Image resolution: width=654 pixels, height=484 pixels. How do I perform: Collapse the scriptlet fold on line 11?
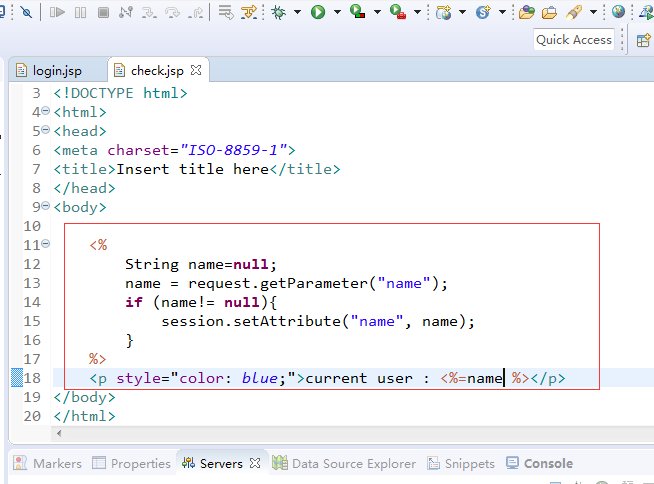click(x=45, y=245)
